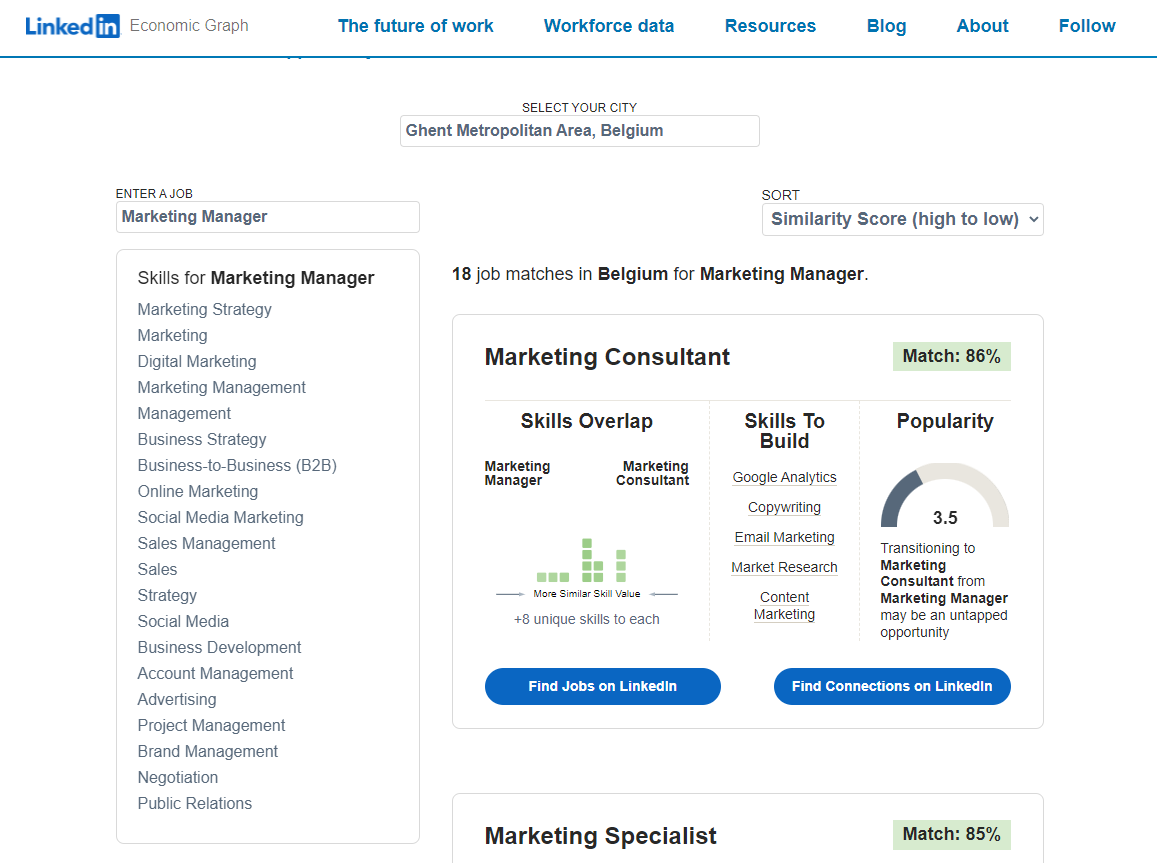This screenshot has width=1157, height=863.
Task: Select Account Management skill
Action: (x=215, y=673)
